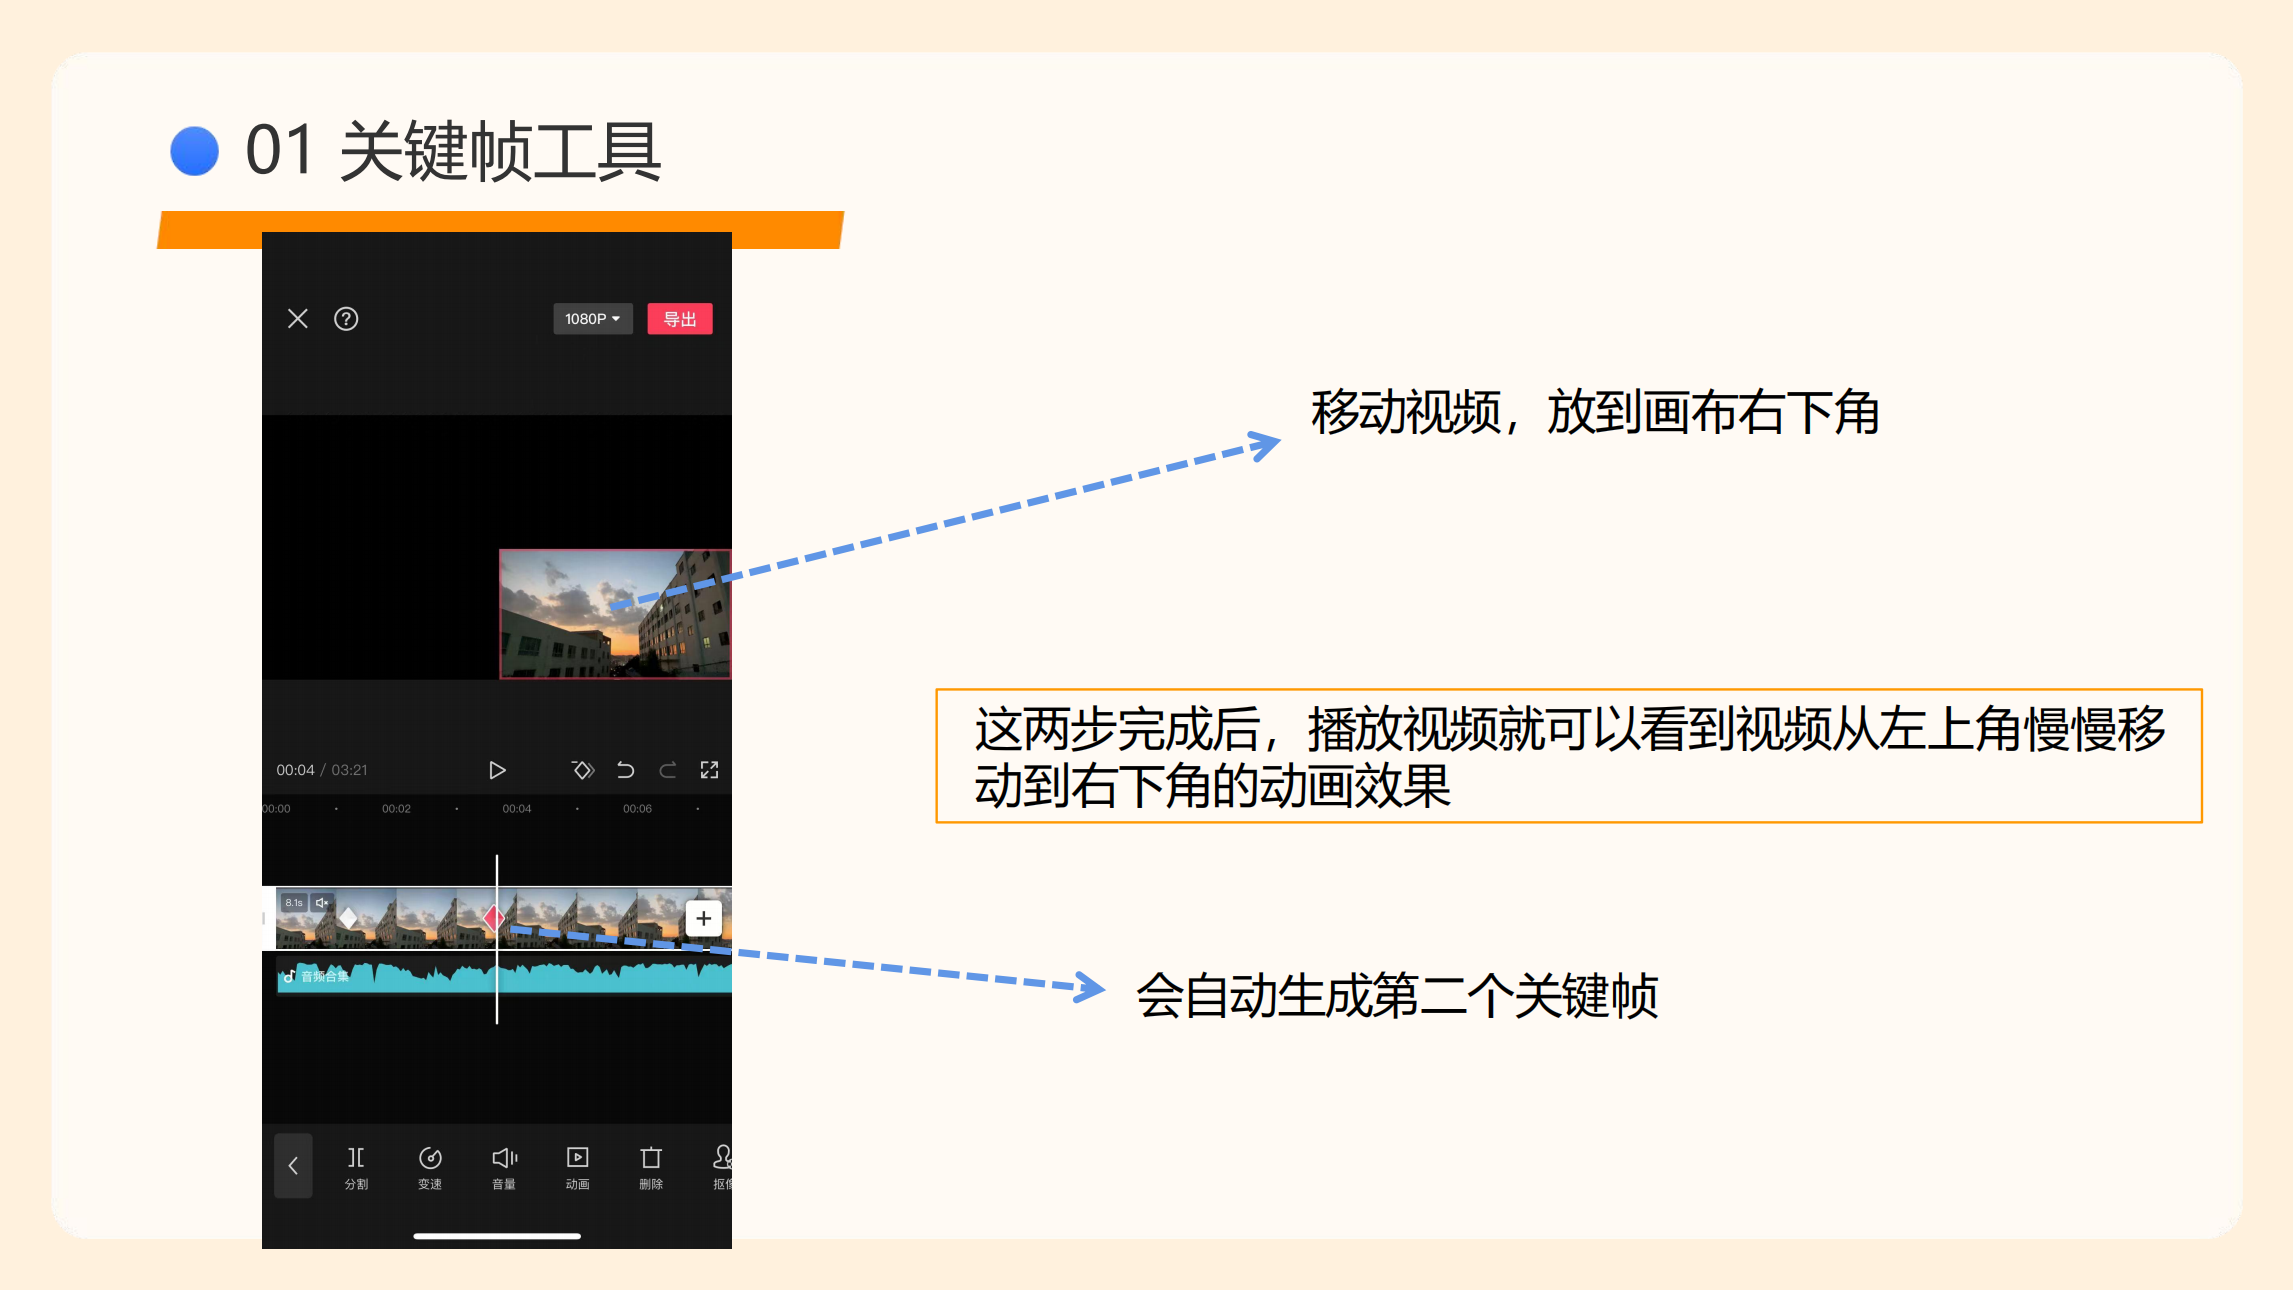Screen dimensions: 2293x1290
Task: Open the 动画 animation tool
Action: click(x=577, y=1168)
